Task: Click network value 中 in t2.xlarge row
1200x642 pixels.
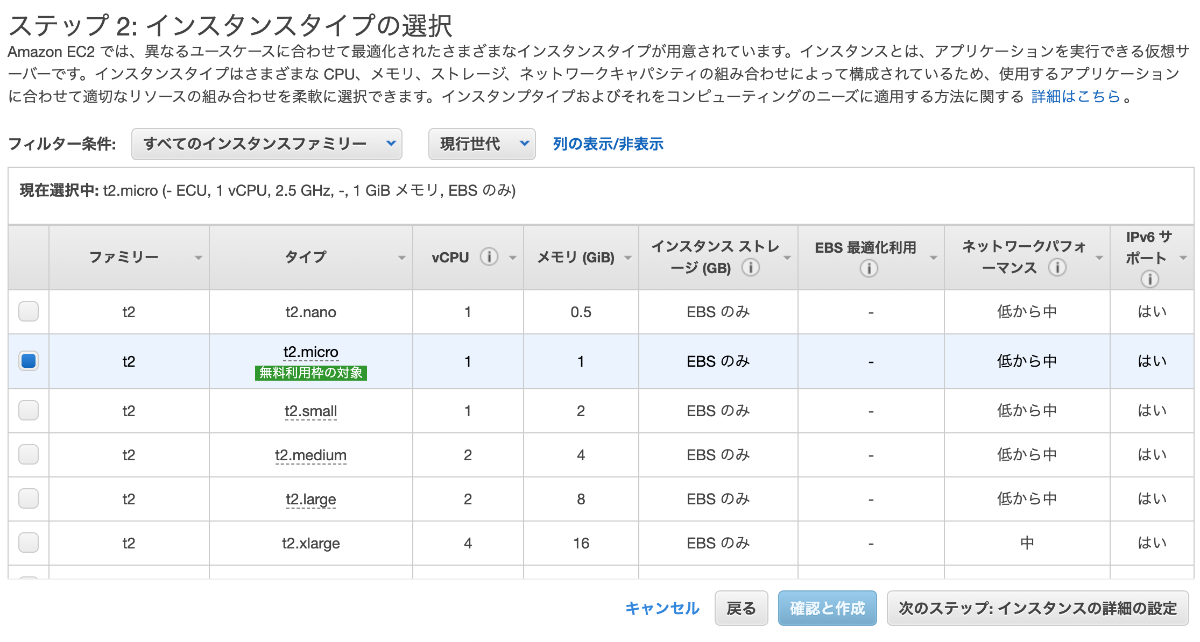Action: (1027, 543)
